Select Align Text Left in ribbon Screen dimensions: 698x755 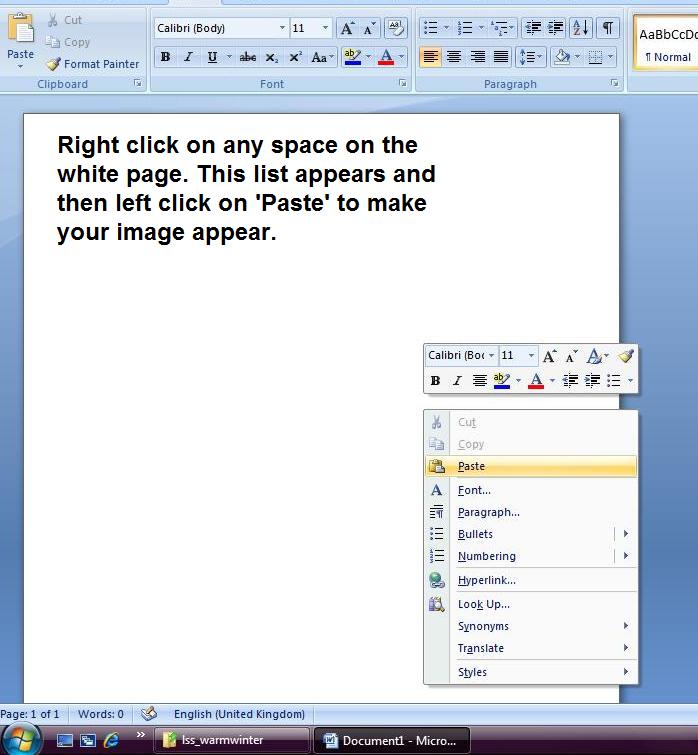click(x=430, y=57)
